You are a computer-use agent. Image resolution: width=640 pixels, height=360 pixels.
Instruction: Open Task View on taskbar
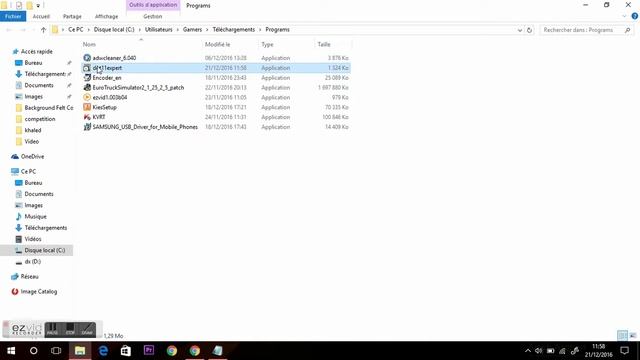pos(56,351)
